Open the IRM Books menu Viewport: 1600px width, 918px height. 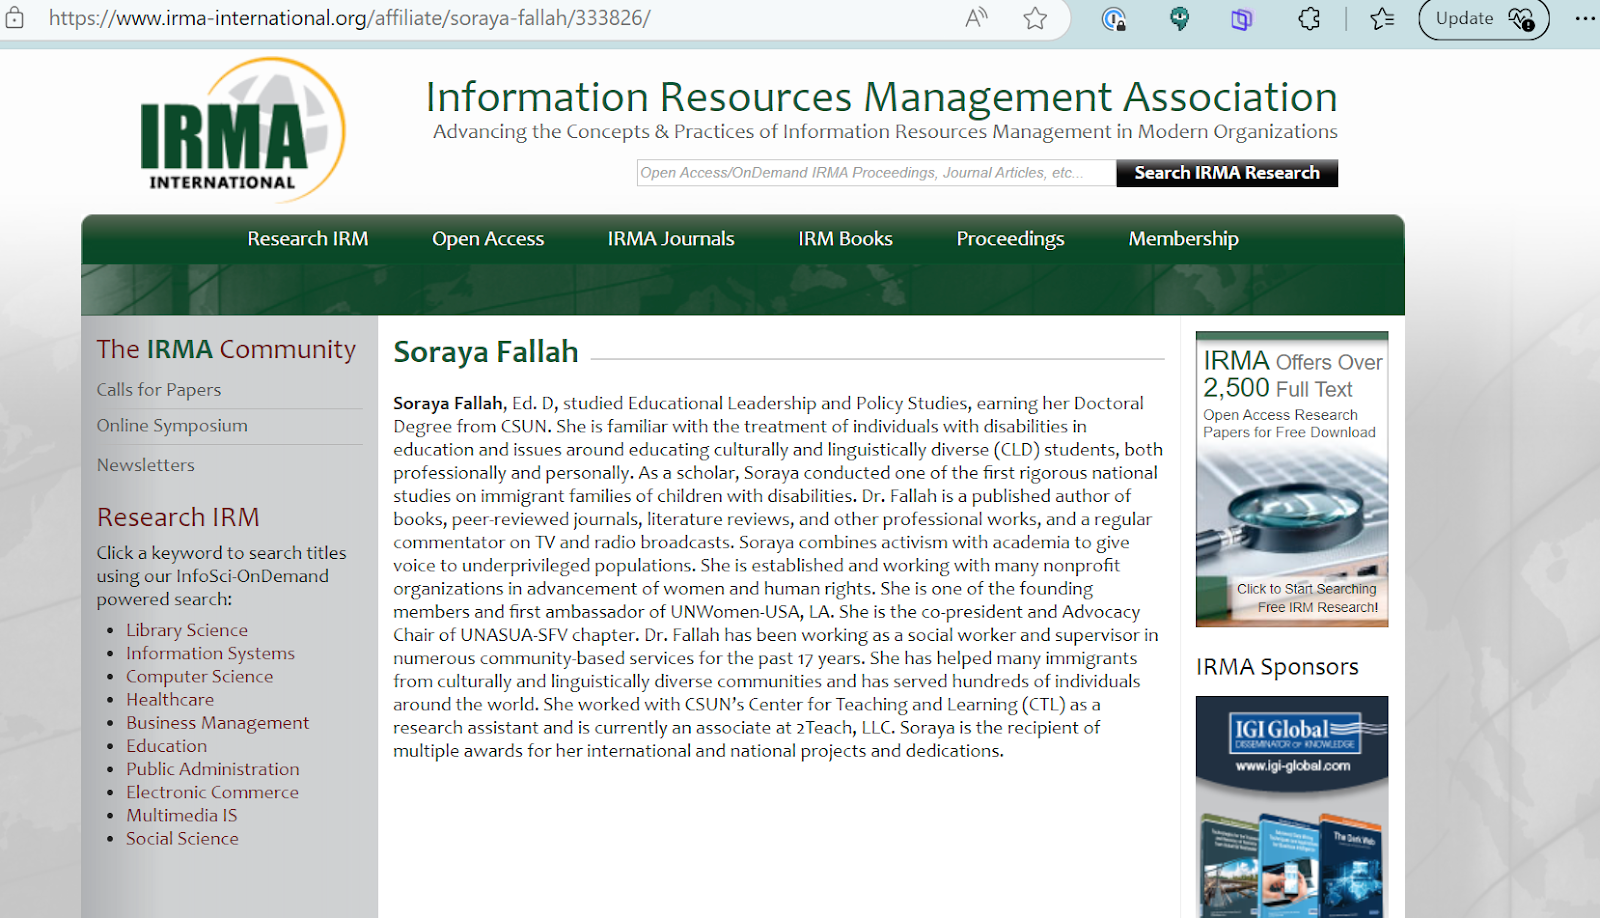(845, 239)
